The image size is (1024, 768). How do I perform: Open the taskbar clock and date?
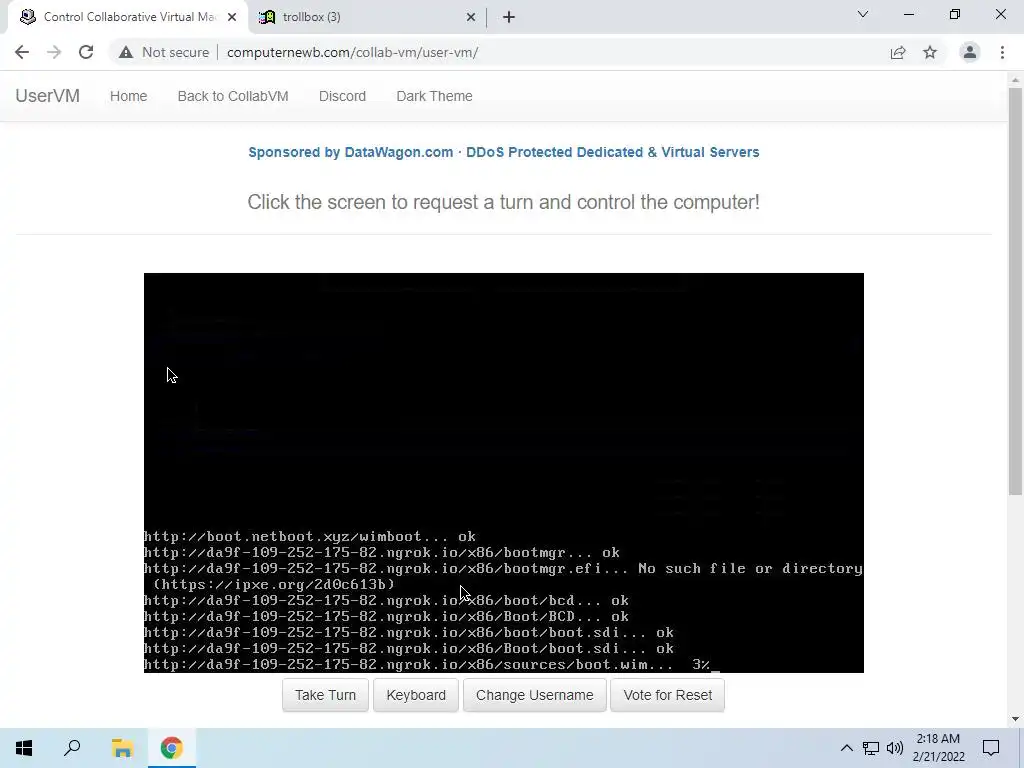pos(938,748)
